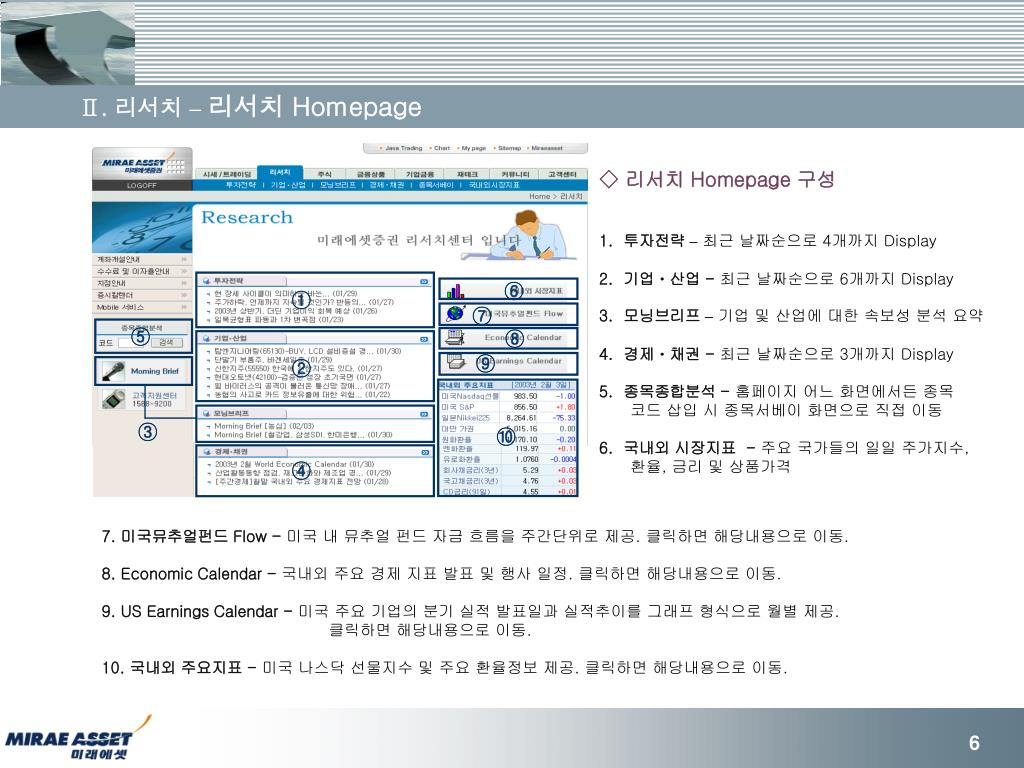Open 증시캘린더 in the left sidebar

pyautogui.click(x=114, y=295)
